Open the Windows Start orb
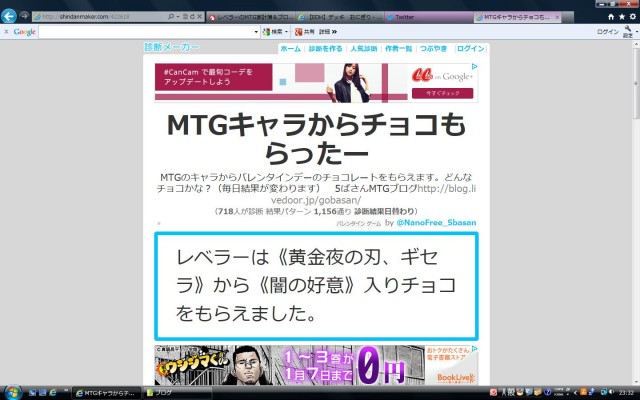This screenshot has width=640, height=400. point(13,393)
